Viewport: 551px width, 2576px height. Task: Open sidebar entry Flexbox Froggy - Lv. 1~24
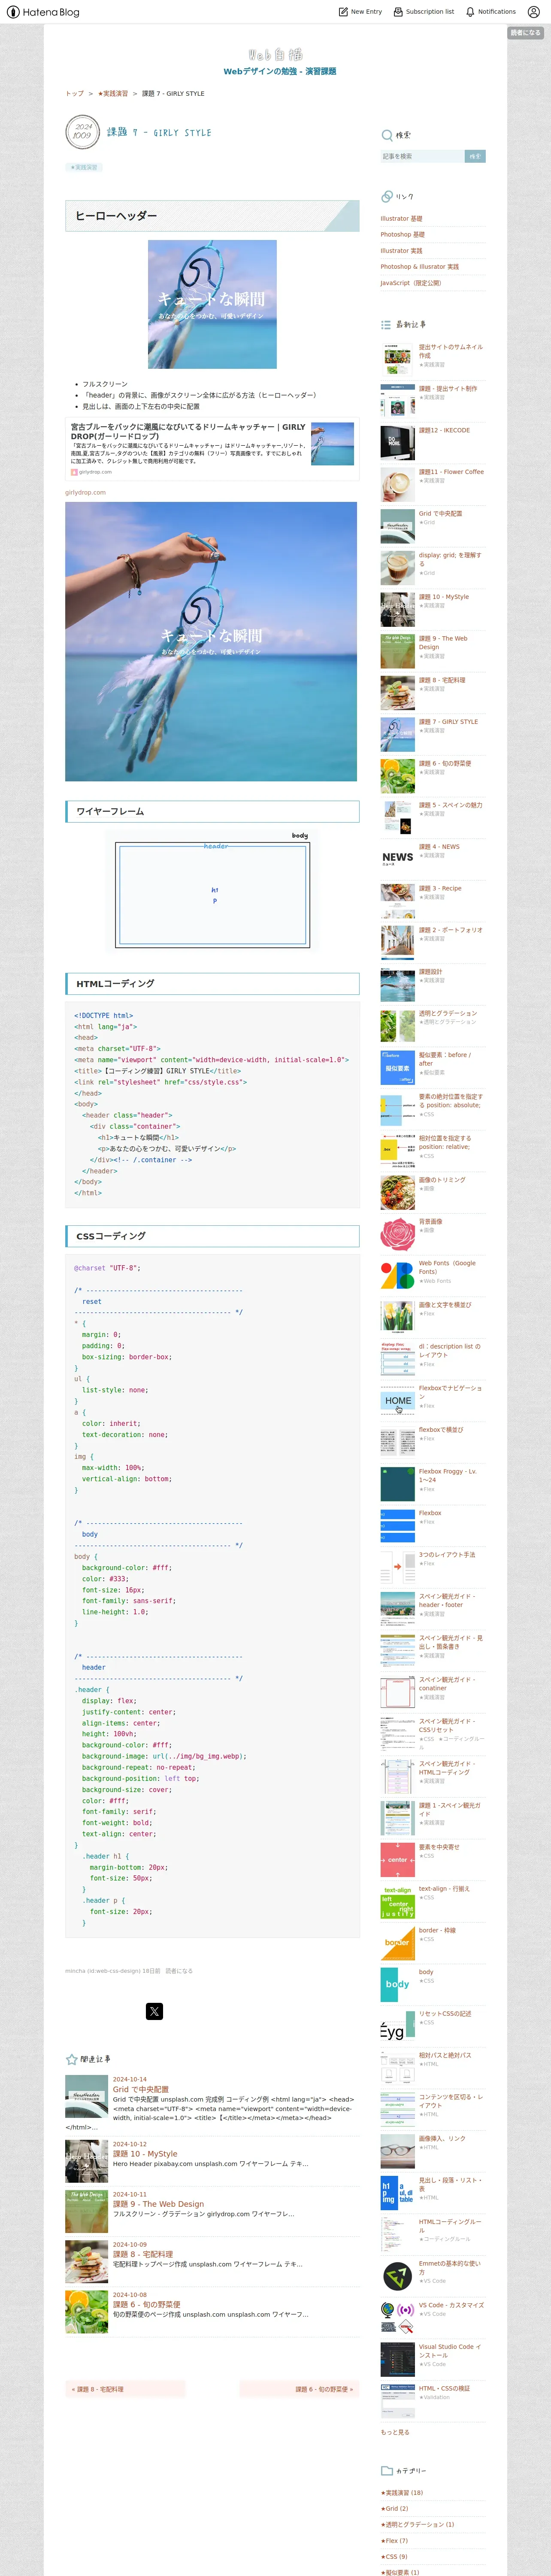[448, 1476]
